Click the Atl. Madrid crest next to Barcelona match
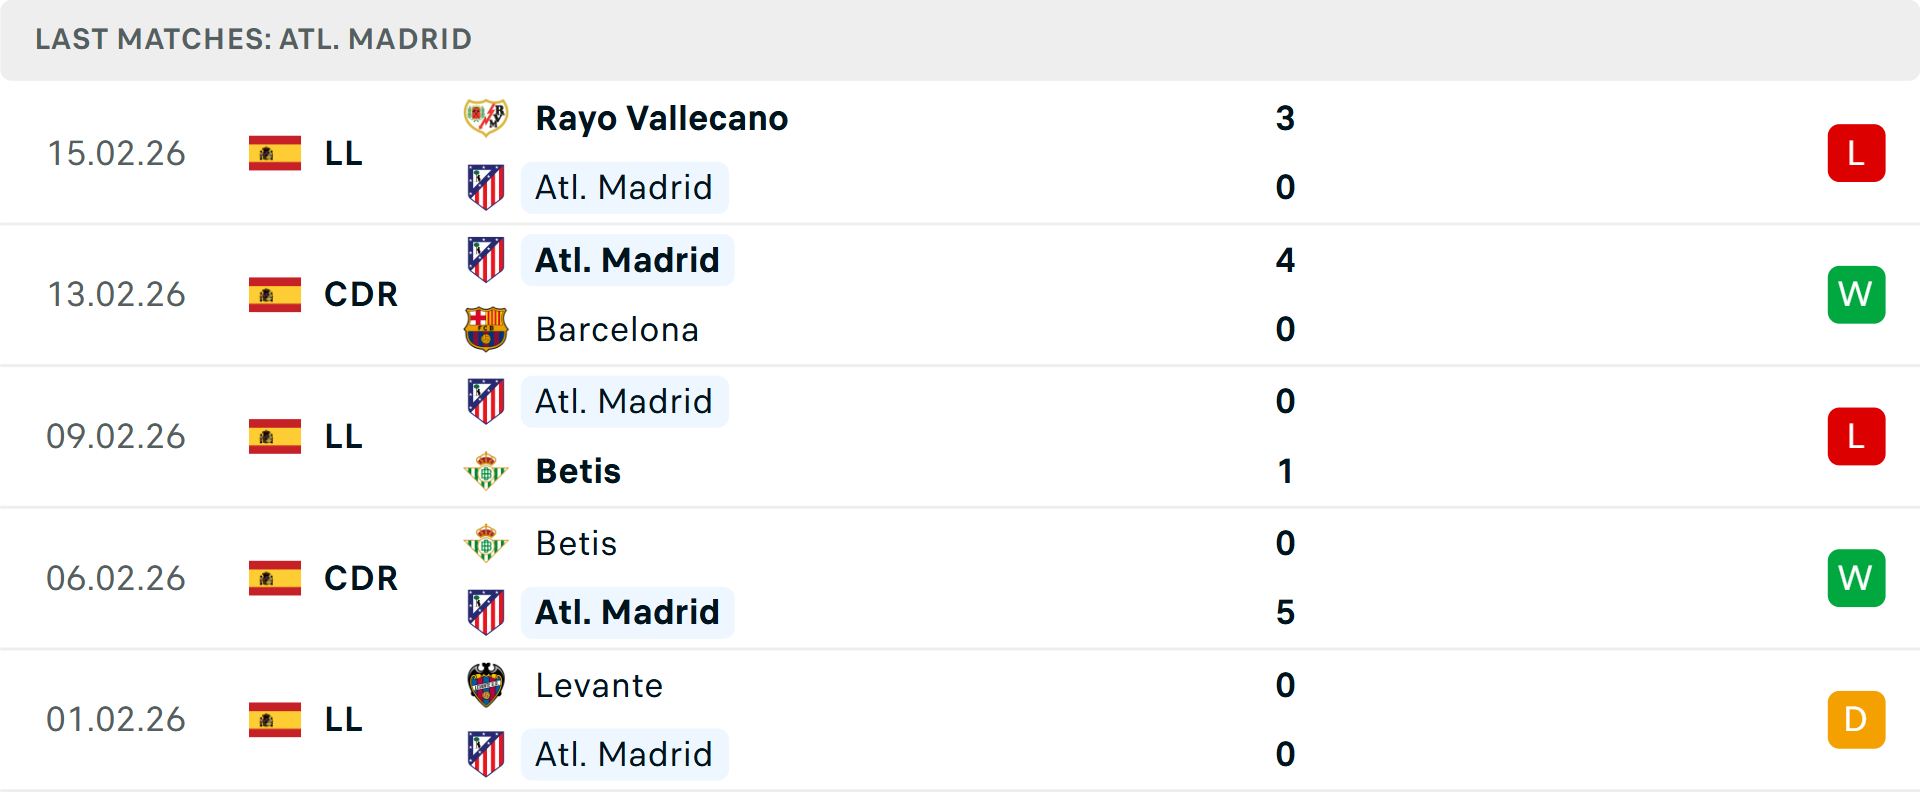Screen dimensions: 1920x792 click(487, 259)
